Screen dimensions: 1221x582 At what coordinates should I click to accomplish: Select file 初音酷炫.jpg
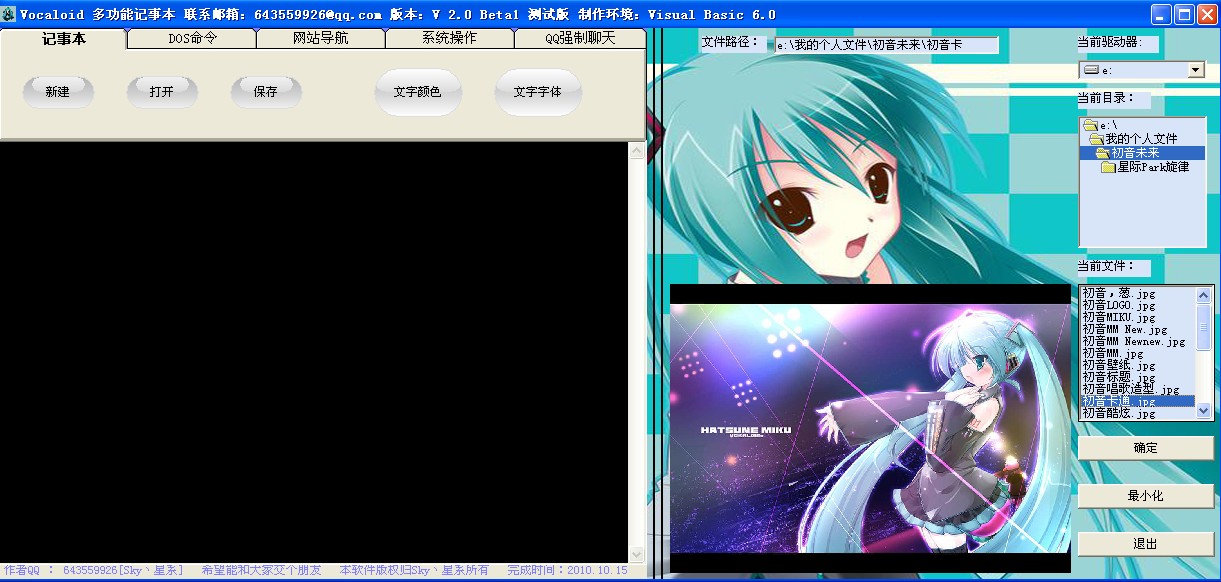[1138, 414]
